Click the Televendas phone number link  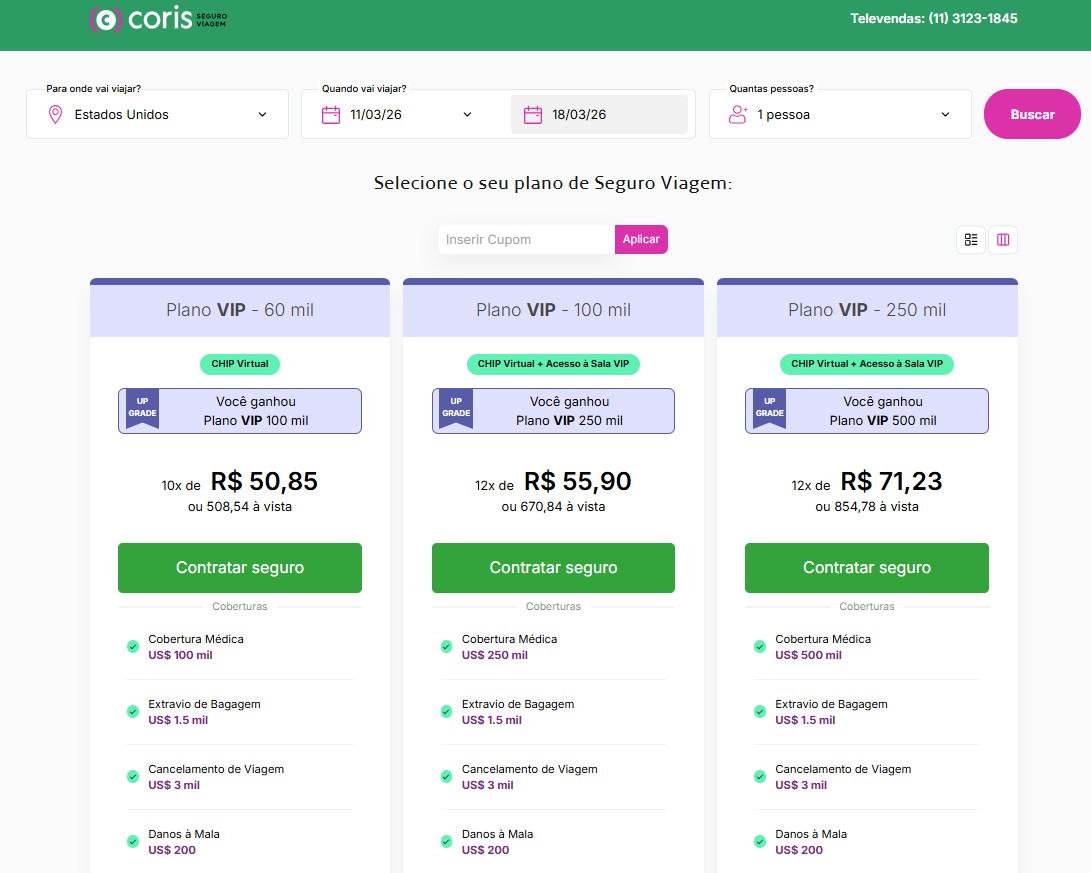point(933,19)
